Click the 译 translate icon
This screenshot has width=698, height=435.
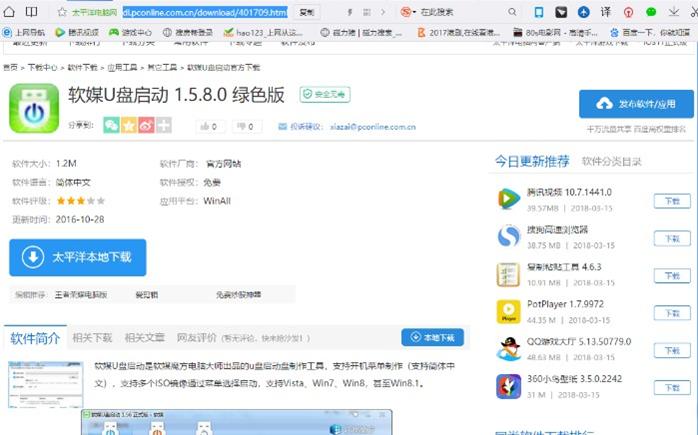tap(606, 12)
